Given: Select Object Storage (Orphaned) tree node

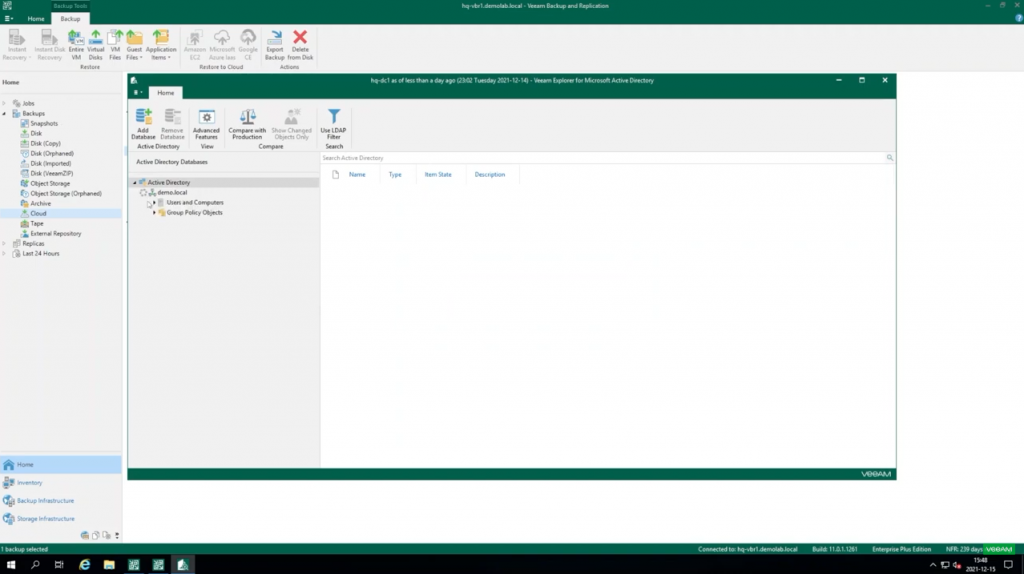Looking at the screenshot, I should 65,194.
